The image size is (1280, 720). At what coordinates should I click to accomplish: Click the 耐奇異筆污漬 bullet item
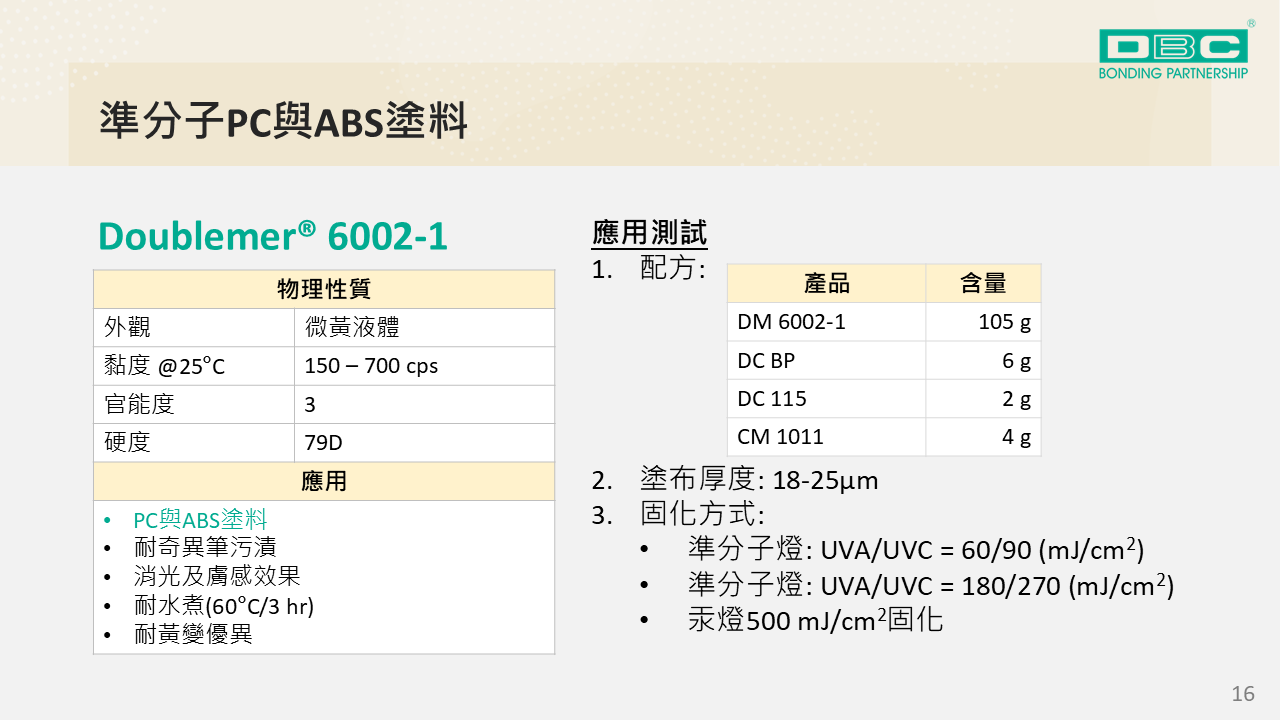pyautogui.click(x=205, y=547)
